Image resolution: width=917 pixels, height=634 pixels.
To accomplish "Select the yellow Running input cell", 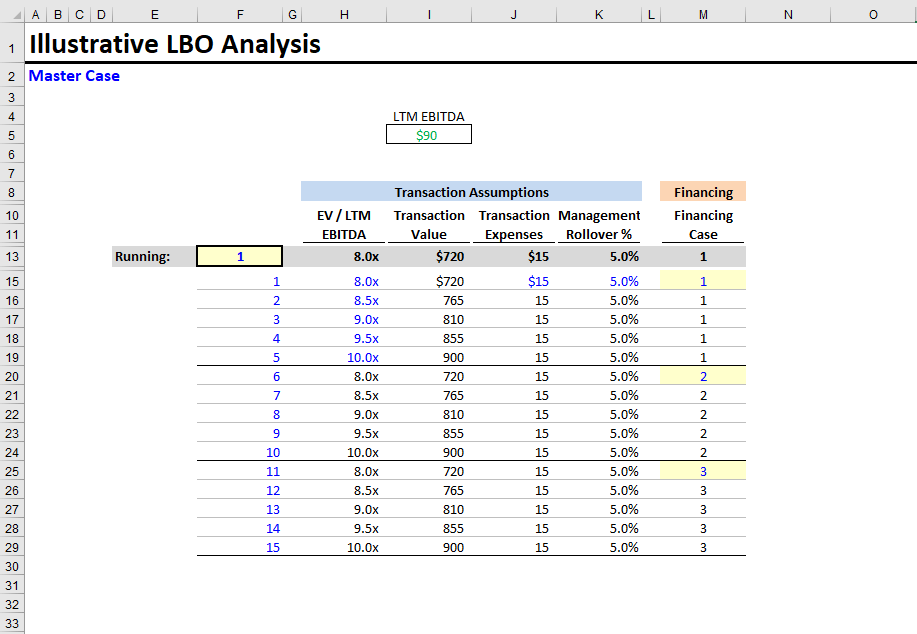I will coord(239,256).
